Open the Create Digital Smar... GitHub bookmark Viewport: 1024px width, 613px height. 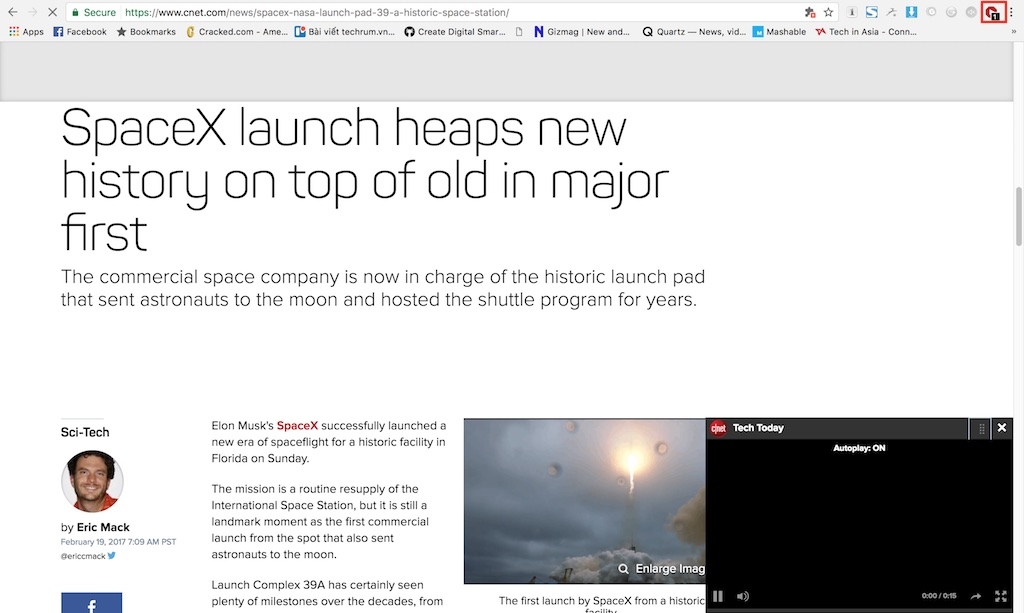(455, 31)
